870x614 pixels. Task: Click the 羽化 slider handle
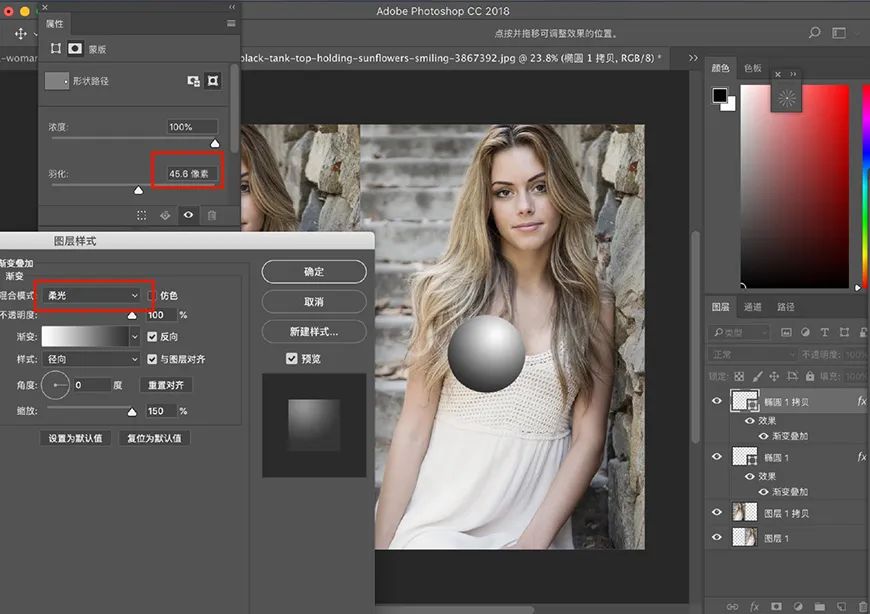coord(139,190)
